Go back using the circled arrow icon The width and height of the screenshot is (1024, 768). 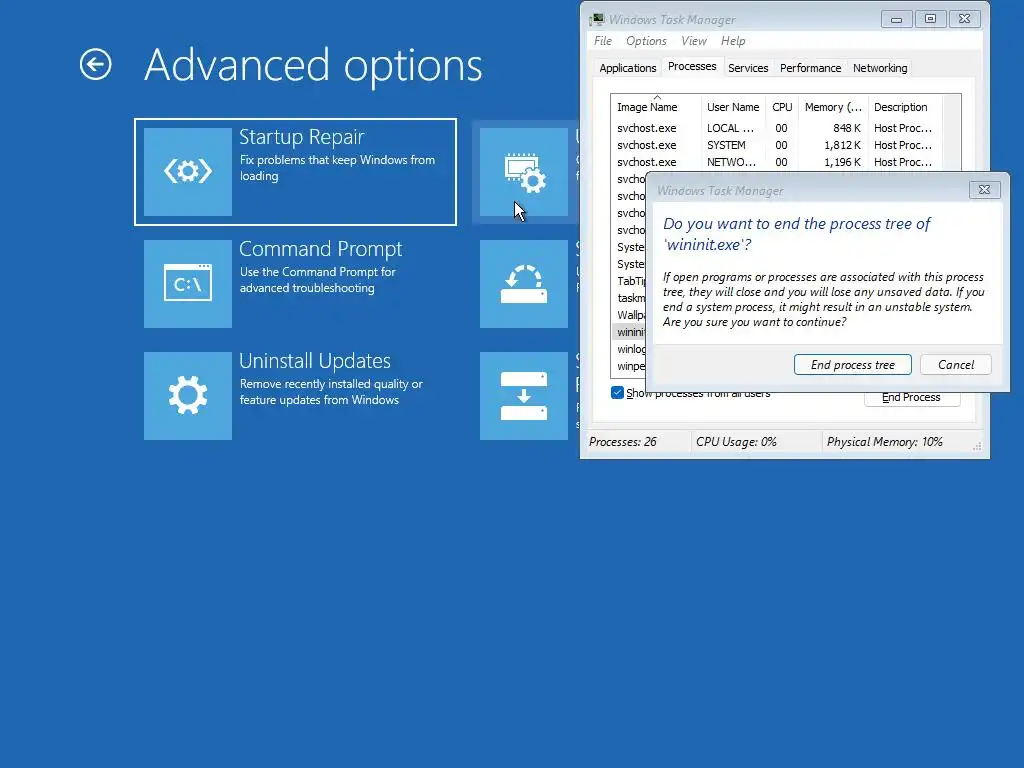(95, 64)
